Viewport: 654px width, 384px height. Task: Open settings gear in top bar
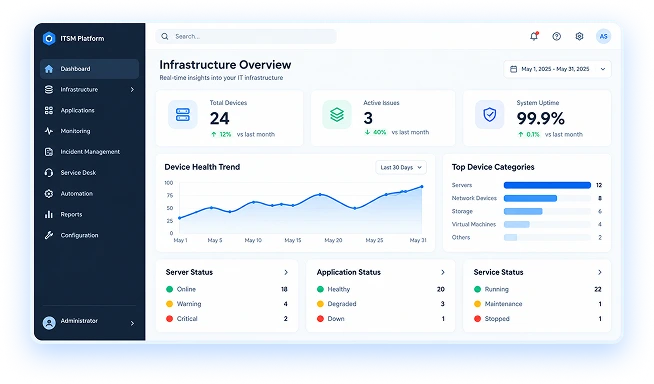(579, 36)
